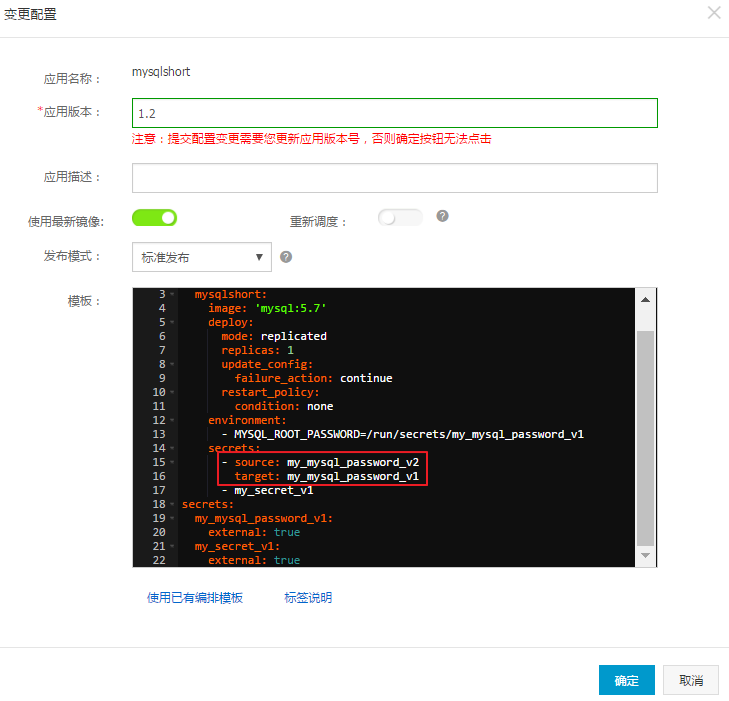729x701 pixels.
Task: Click 'mode: replicated' in template
Action: pos(274,336)
